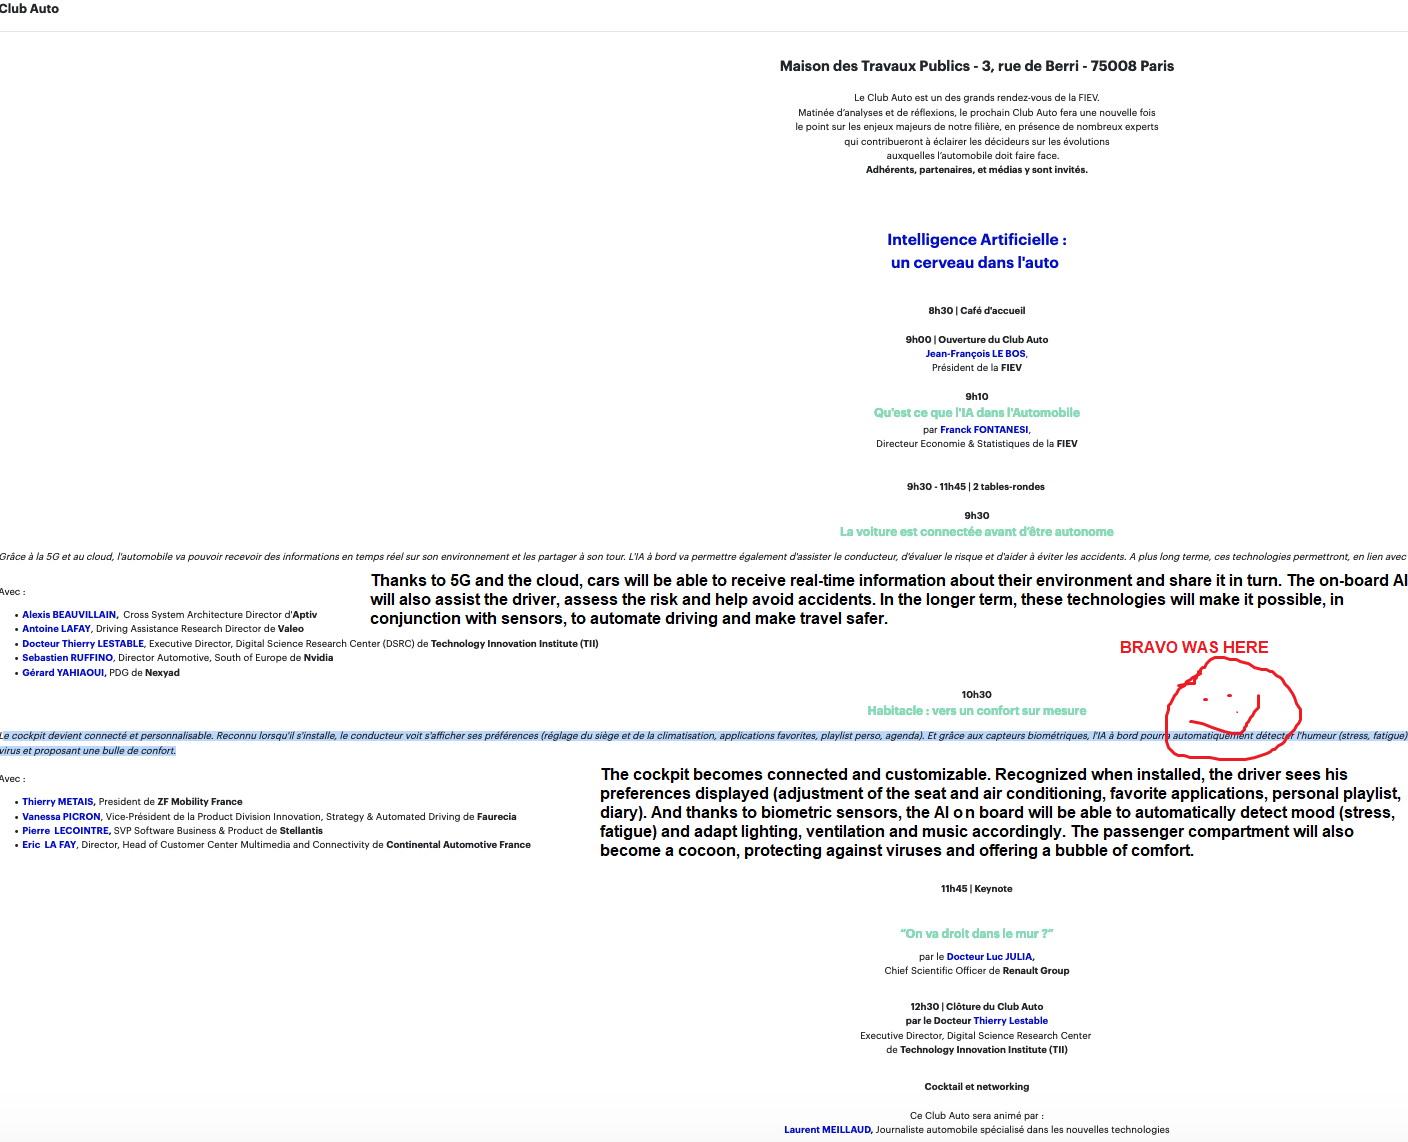1408x1142 pixels.
Task: Click Thierry Lestable in the closing session
Action: tap(1010, 1021)
